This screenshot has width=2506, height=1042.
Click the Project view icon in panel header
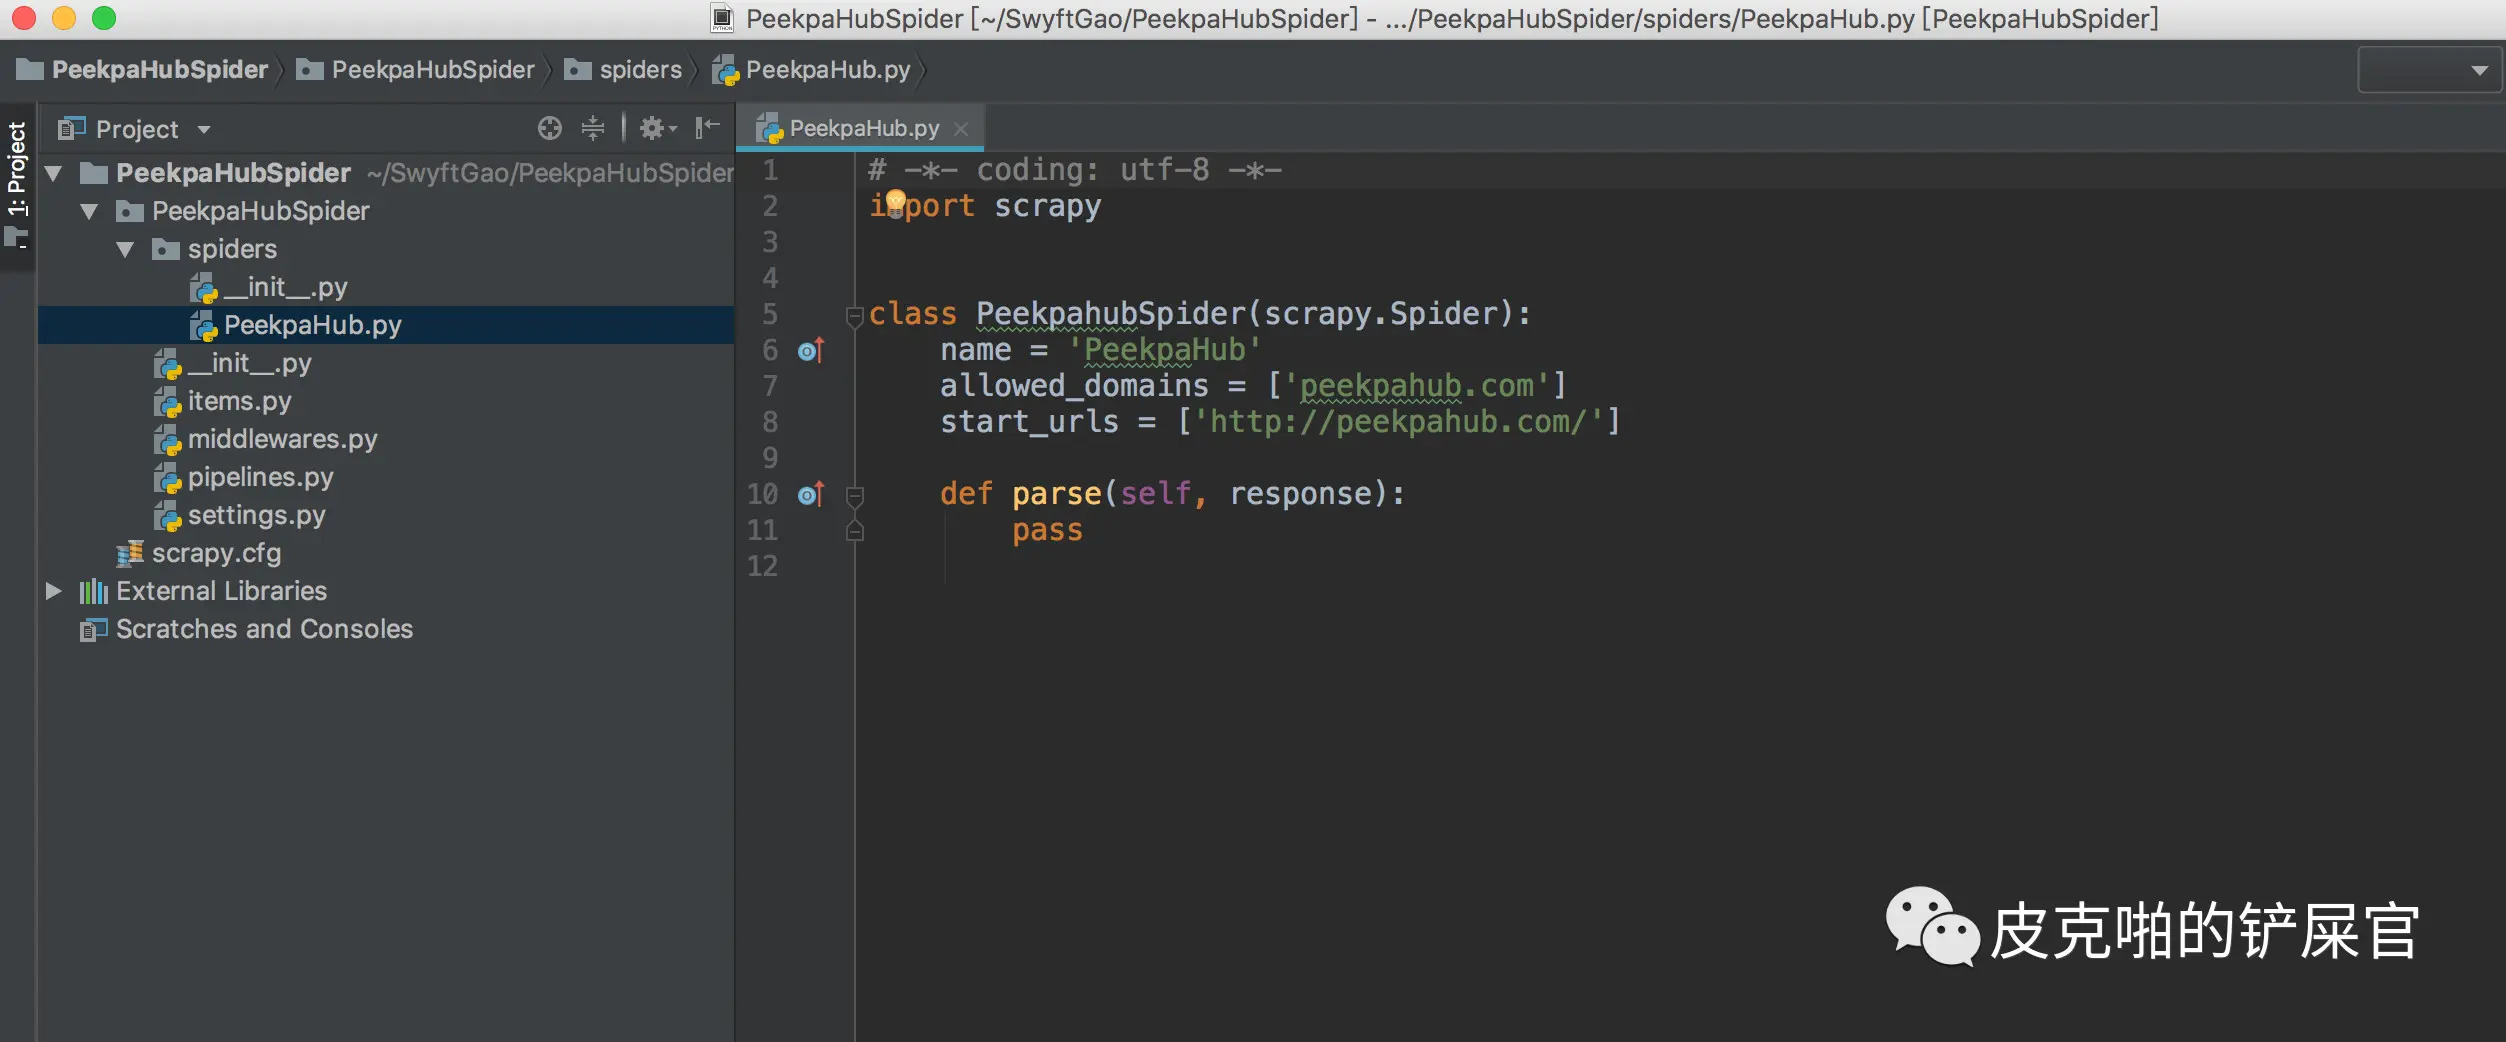71,129
